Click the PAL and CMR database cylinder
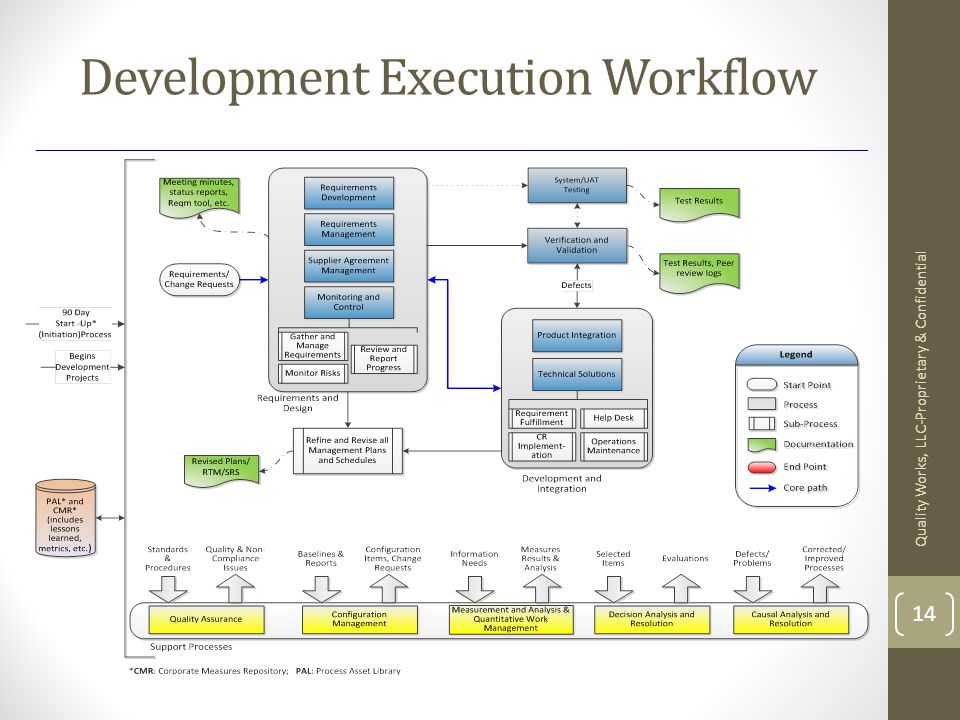 (x=66, y=517)
